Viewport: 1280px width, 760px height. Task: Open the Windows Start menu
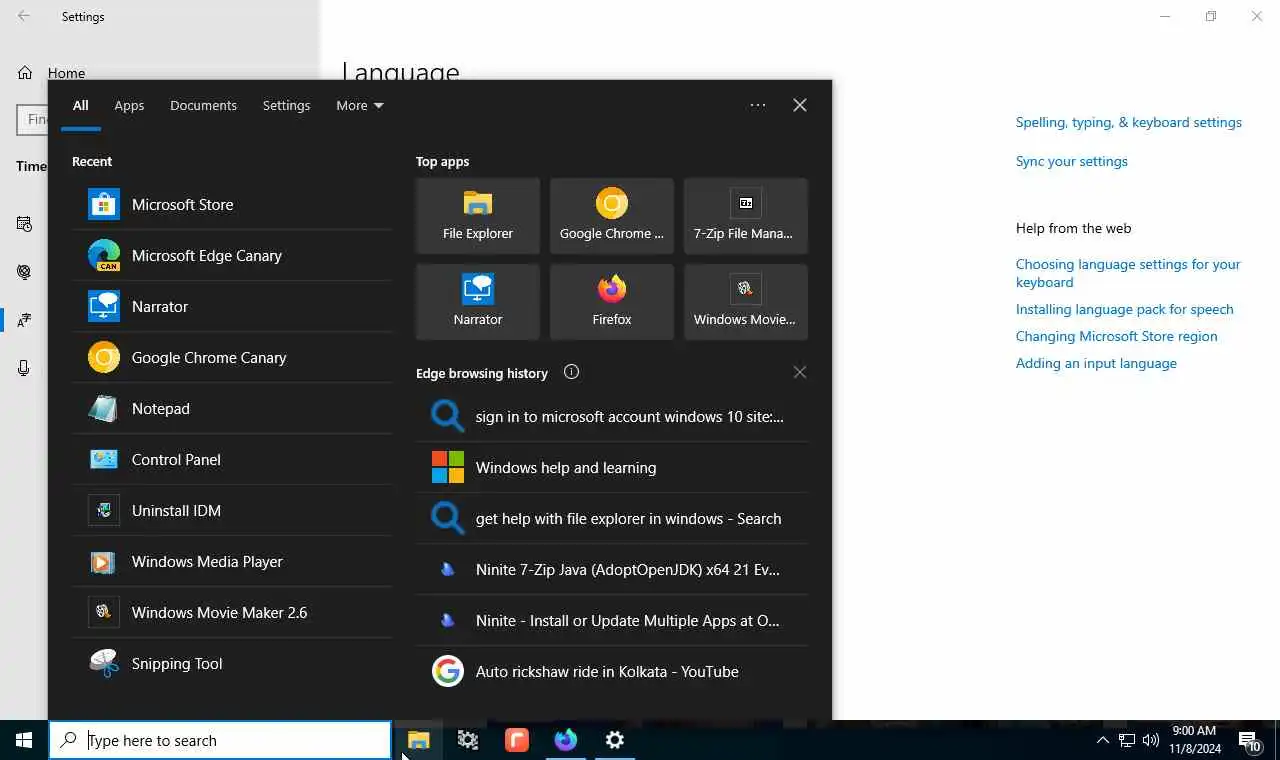pos(24,740)
